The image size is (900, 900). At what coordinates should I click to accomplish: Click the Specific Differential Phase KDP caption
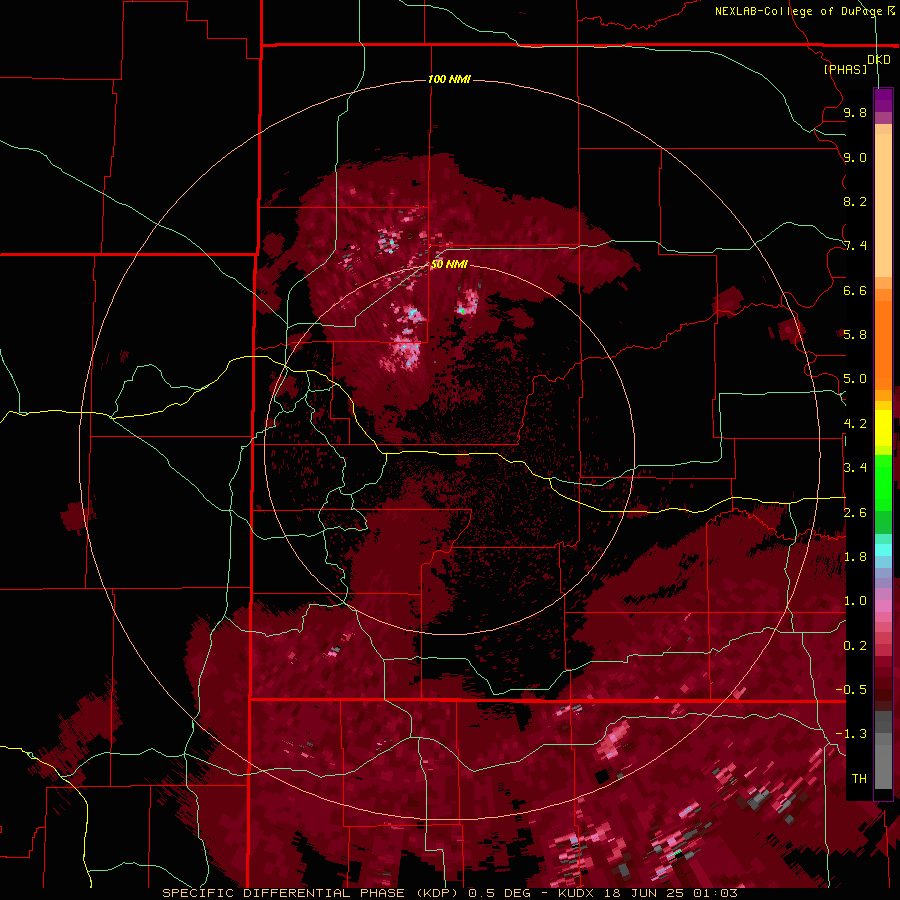(310, 893)
